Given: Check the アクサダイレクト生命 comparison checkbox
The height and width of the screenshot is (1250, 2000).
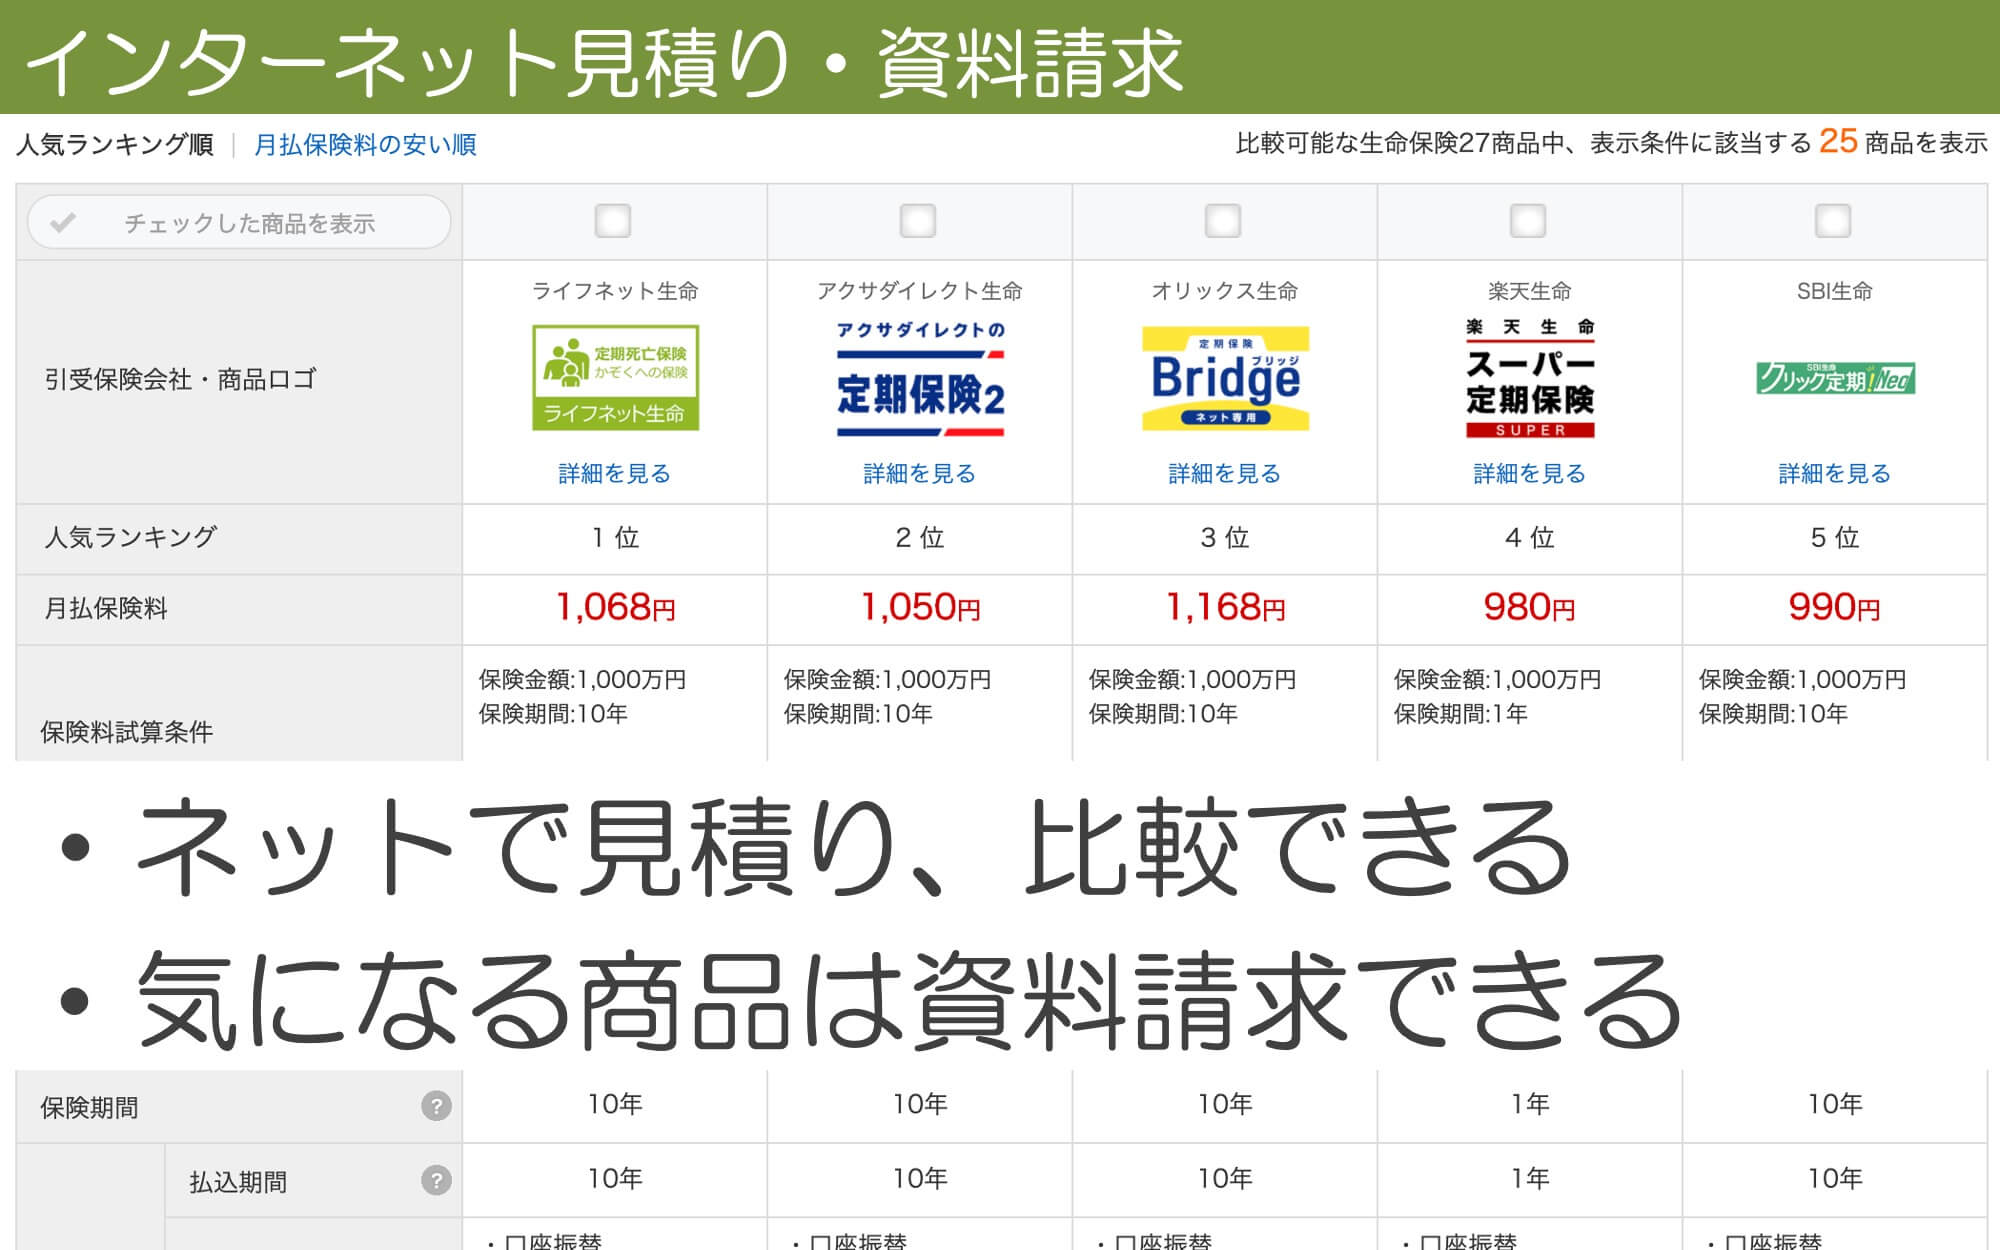Looking at the screenshot, I should coord(920,222).
